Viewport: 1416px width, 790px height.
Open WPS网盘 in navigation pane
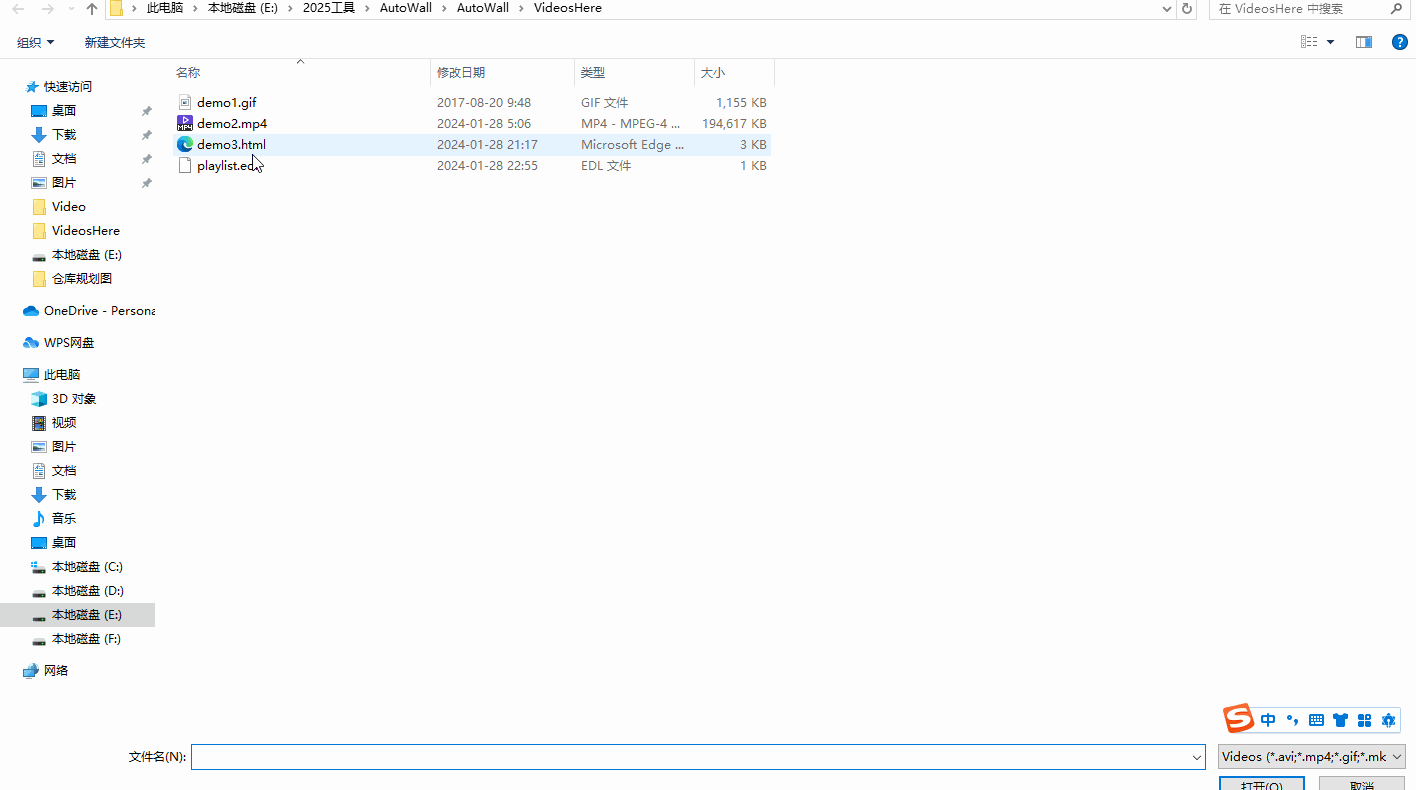[x=68, y=343]
